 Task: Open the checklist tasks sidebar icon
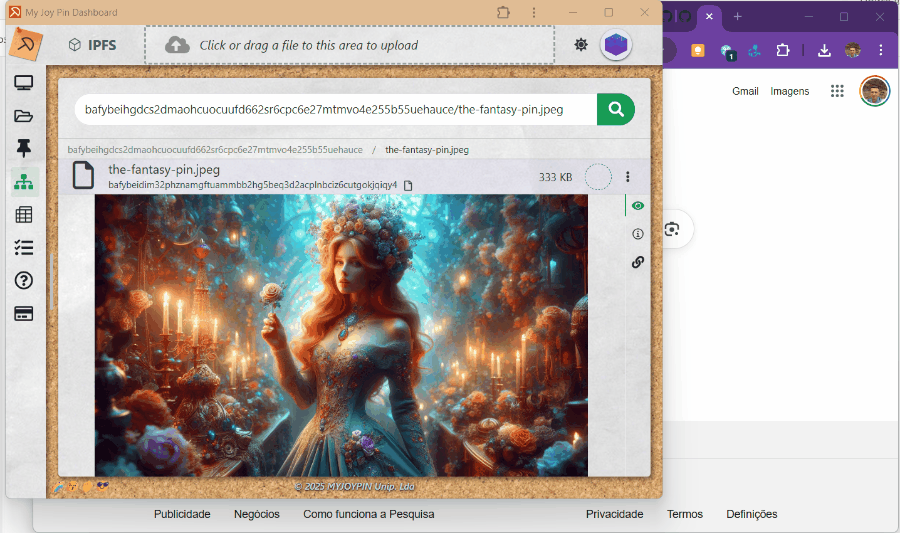pos(24,248)
